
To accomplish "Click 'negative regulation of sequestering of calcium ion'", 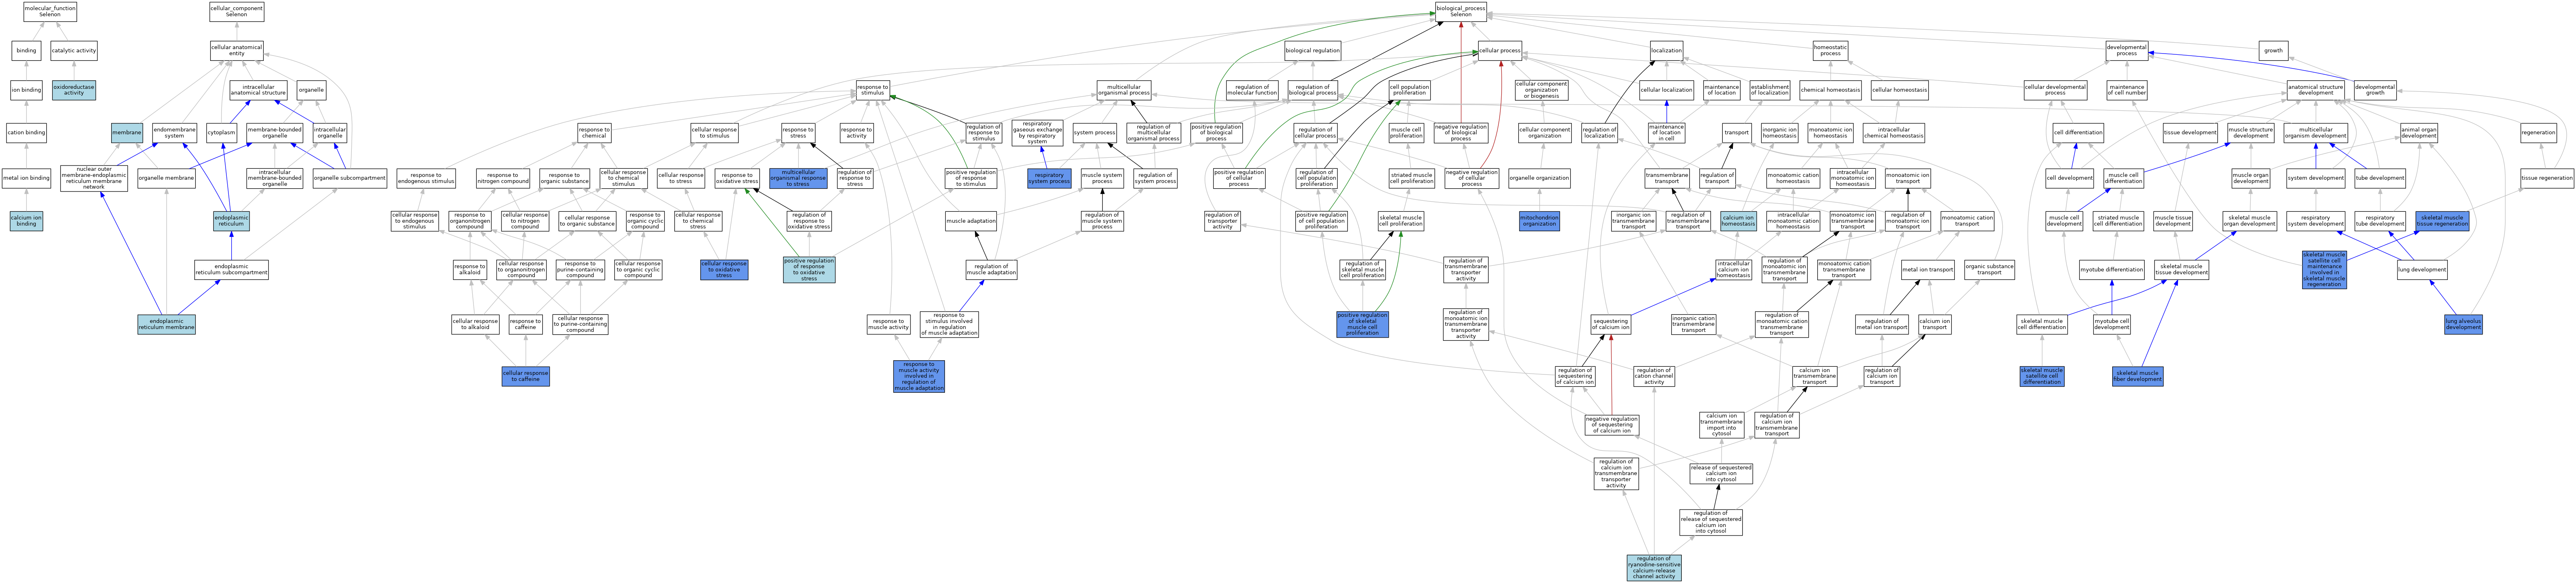I will click(1612, 425).
